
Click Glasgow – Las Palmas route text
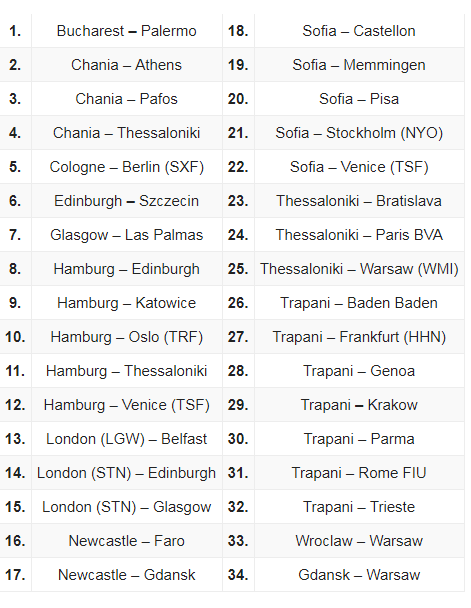(x=126, y=235)
